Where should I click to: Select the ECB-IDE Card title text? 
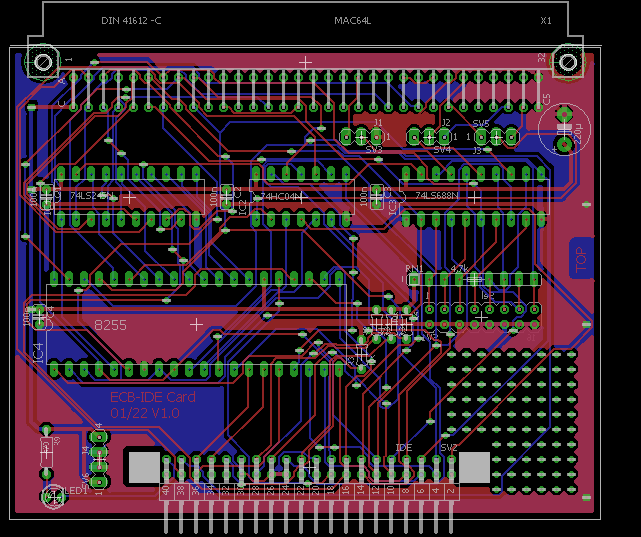[x=153, y=397]
